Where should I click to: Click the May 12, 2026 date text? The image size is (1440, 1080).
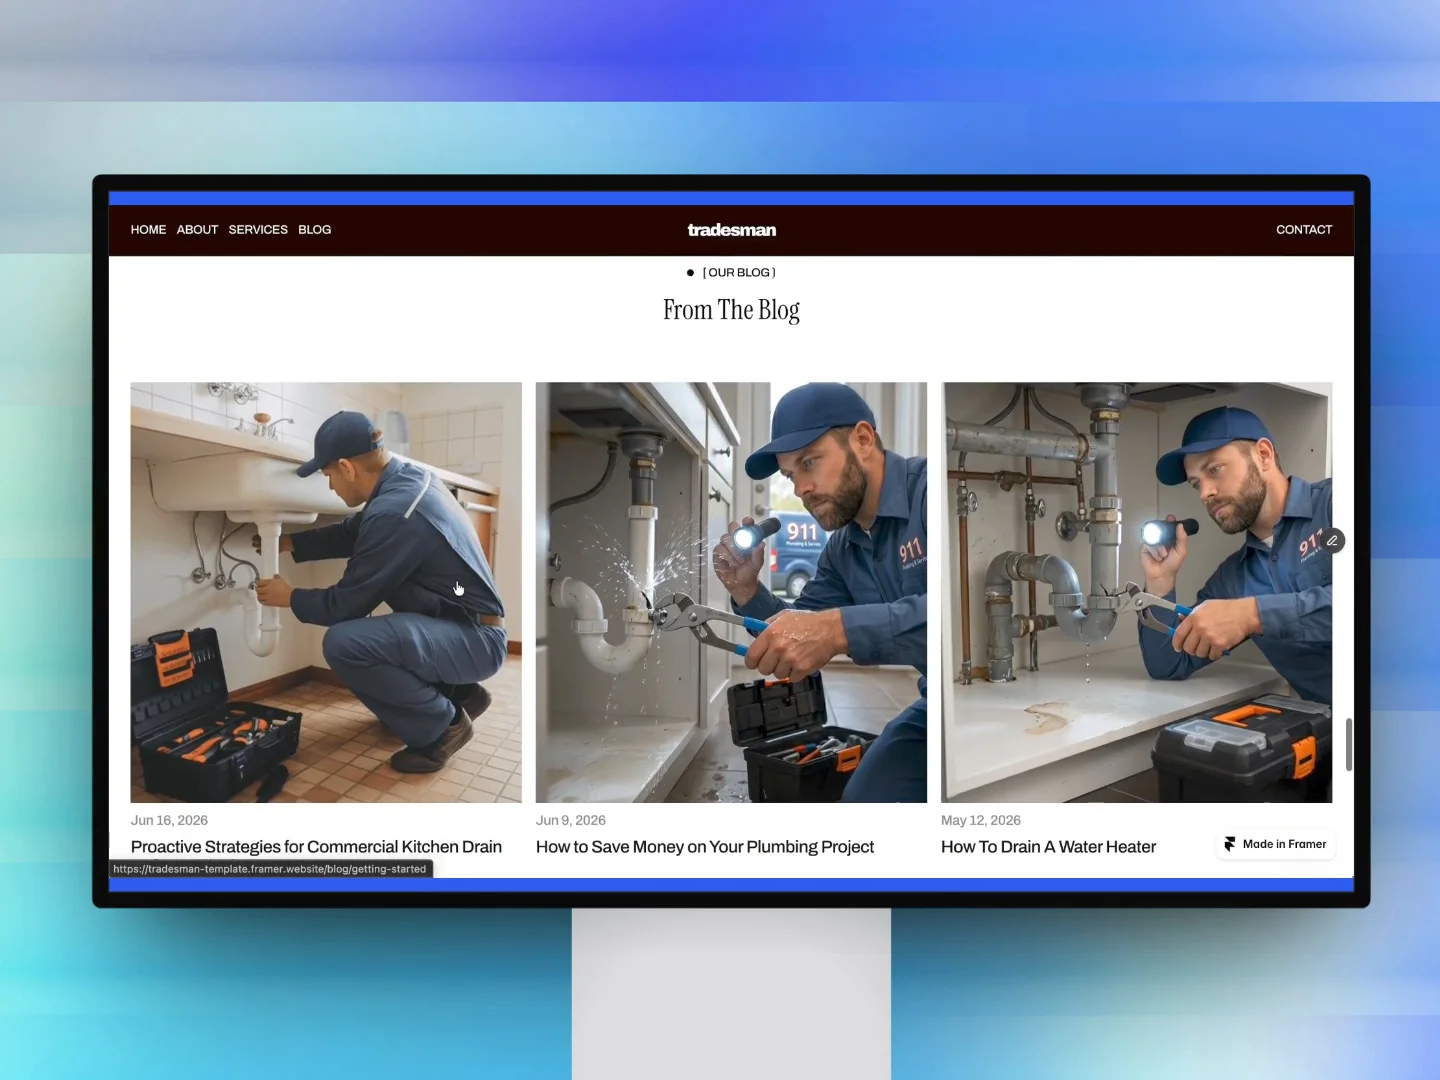[981, 820]
